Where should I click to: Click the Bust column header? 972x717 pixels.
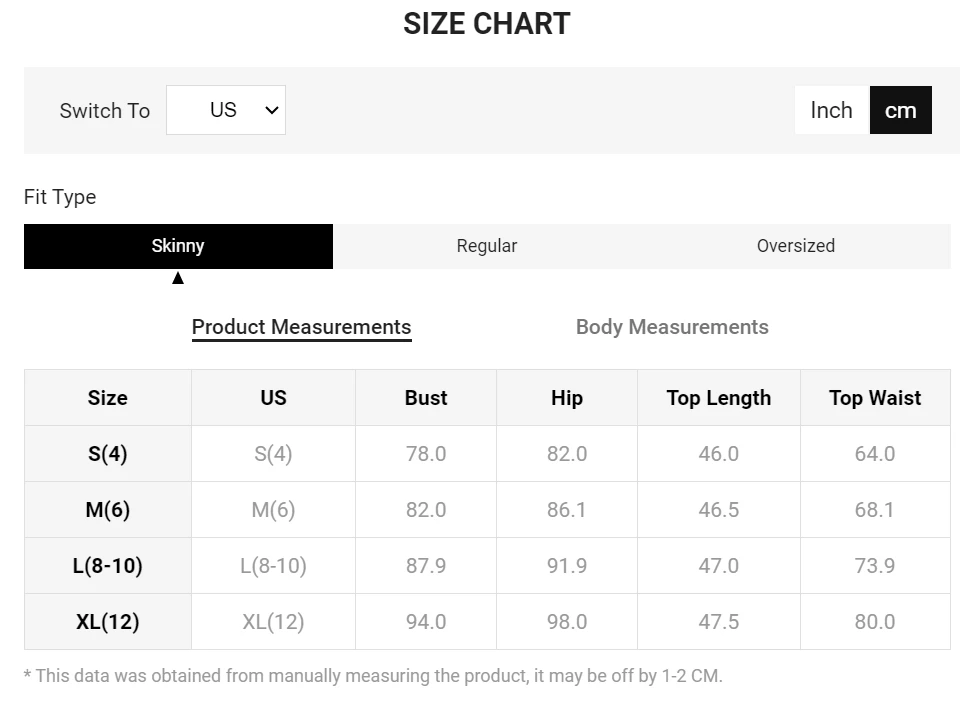tap(426, 398)
